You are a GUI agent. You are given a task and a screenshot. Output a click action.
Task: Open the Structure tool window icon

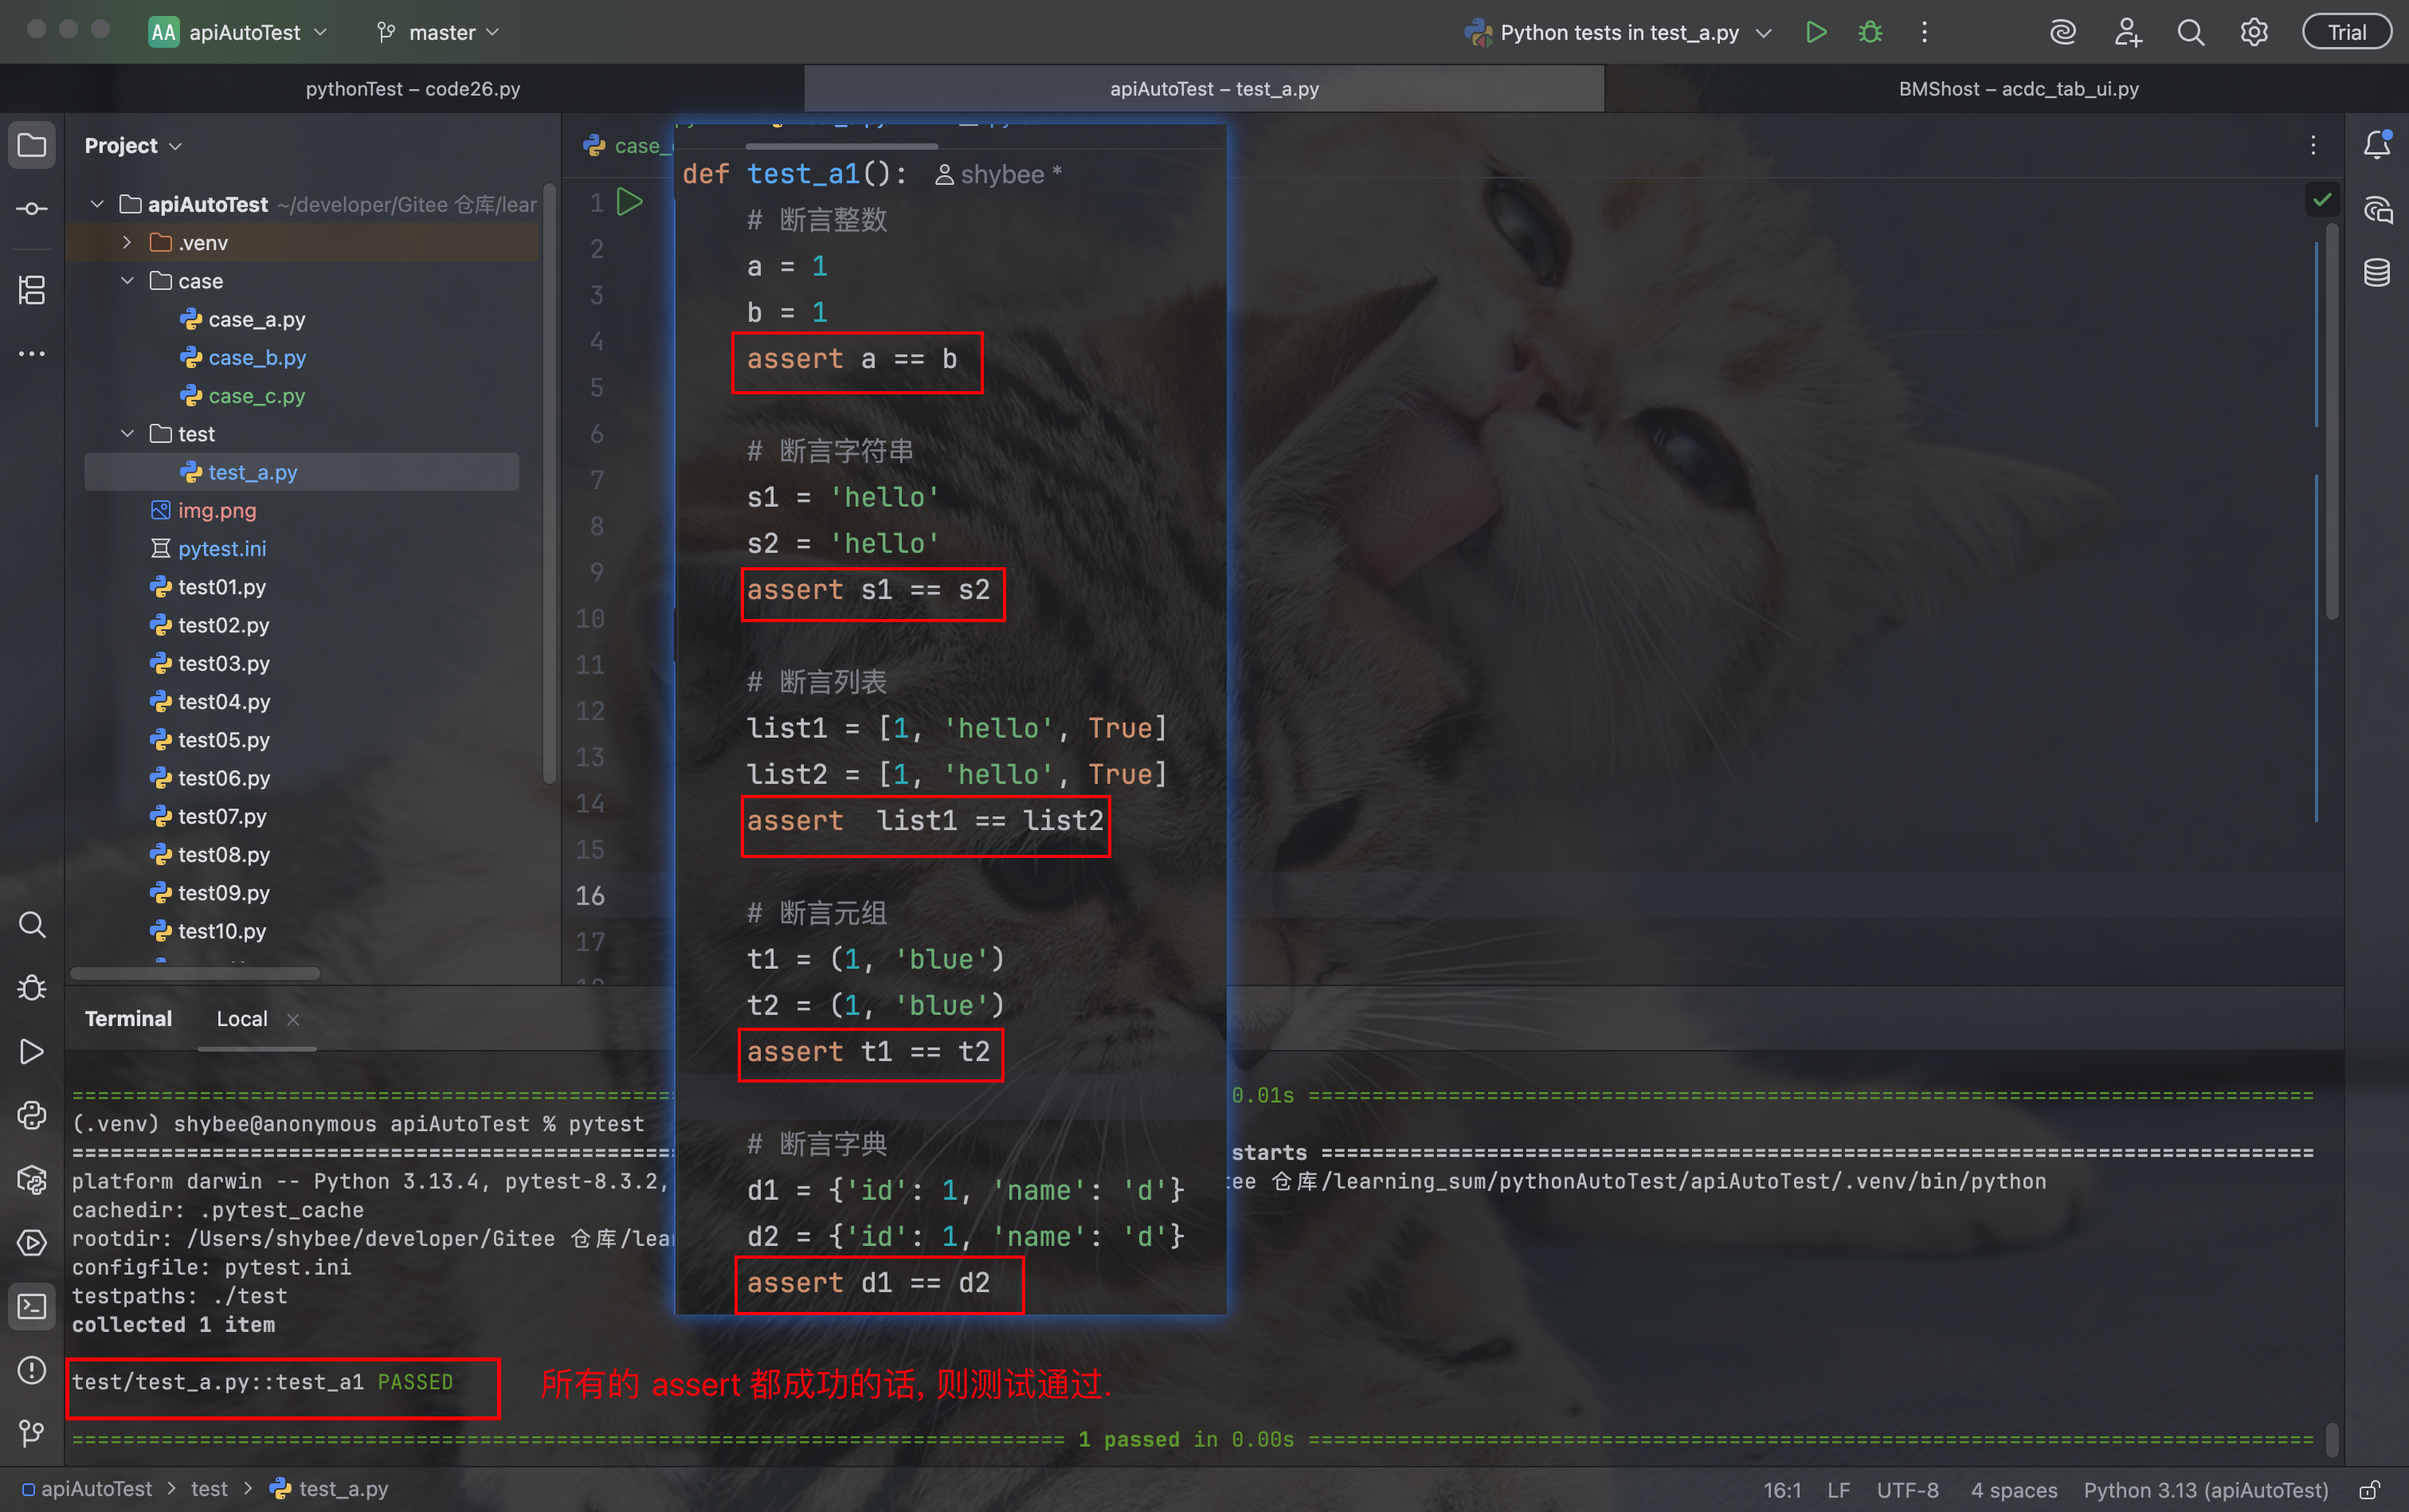pyautogui.click(x=32, y=291)
